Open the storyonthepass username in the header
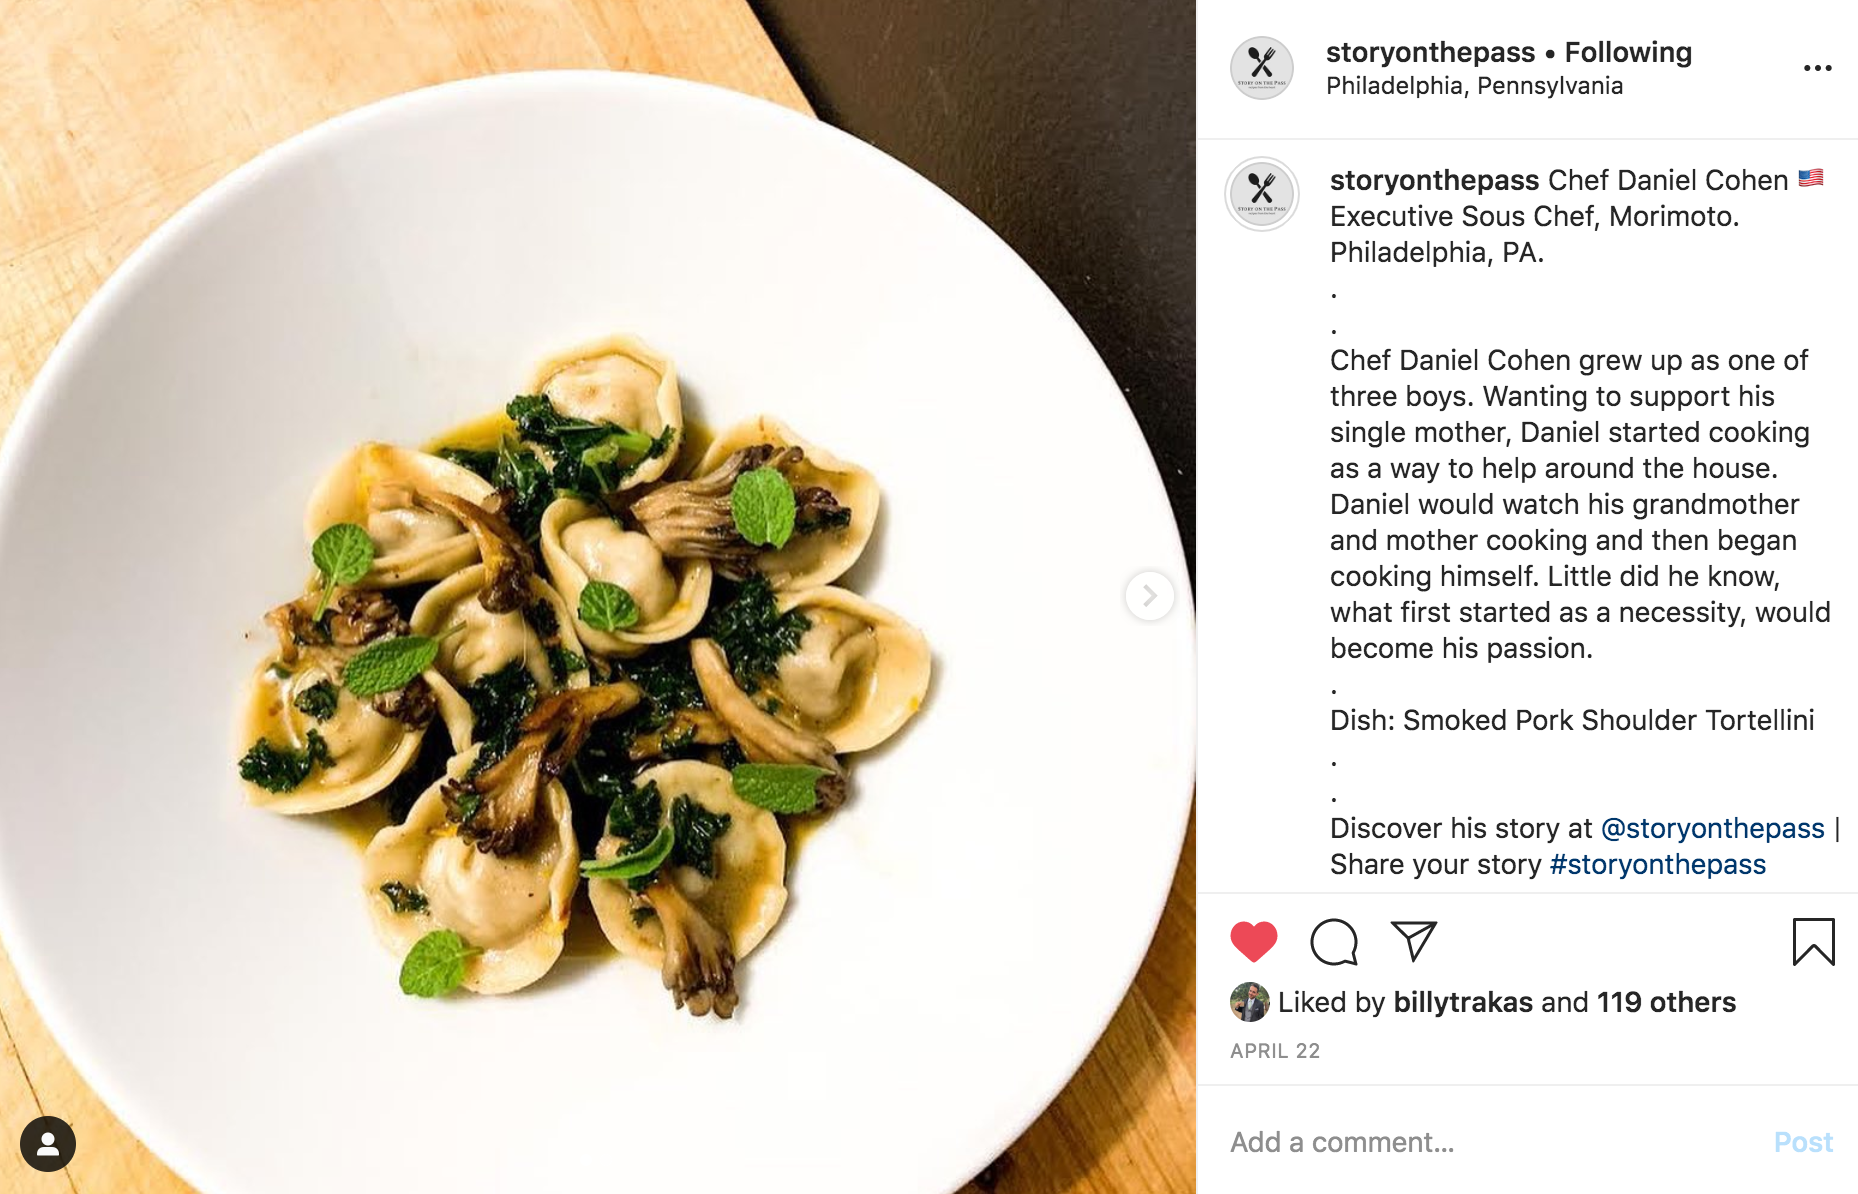Viewport: 1858px width, 1194px height. click(1430, 52)
